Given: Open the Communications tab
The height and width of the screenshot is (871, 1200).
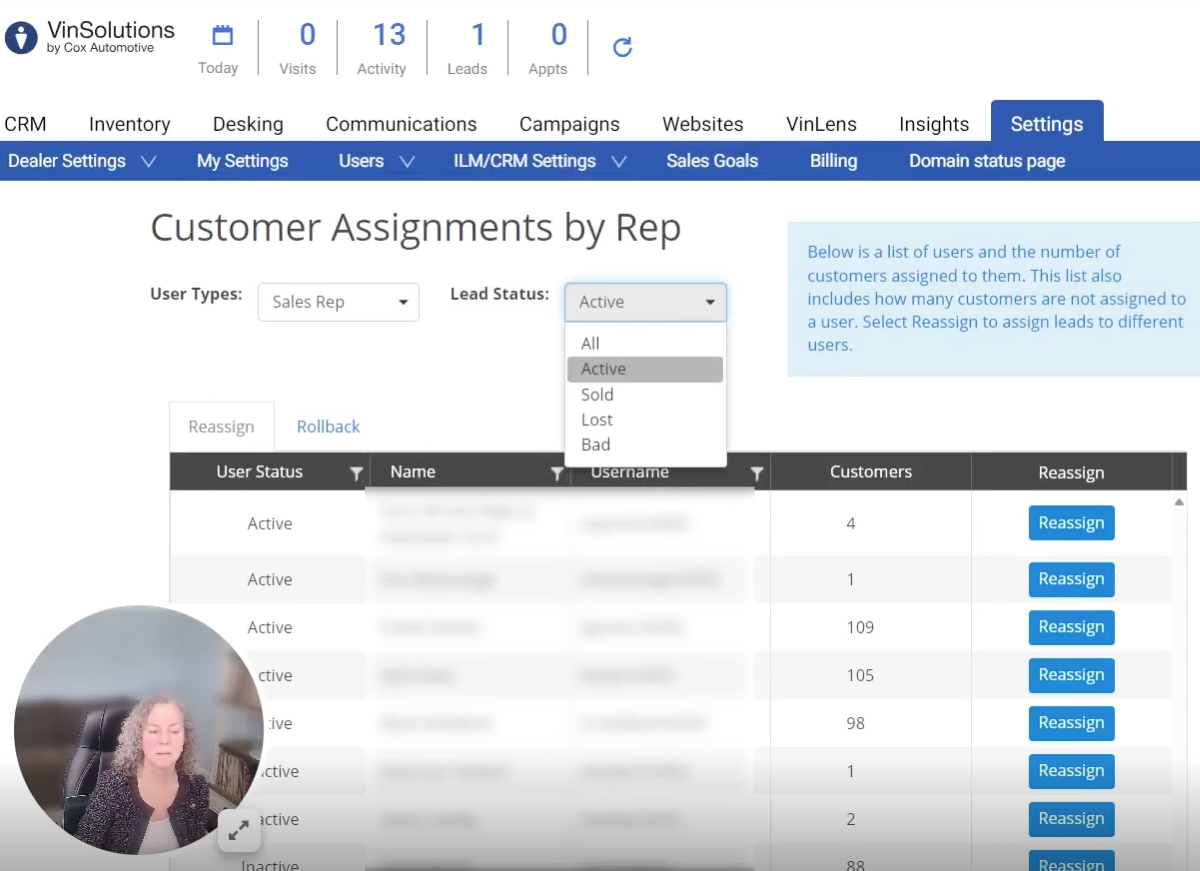Looking at the screenshot, I should point(401,124).
